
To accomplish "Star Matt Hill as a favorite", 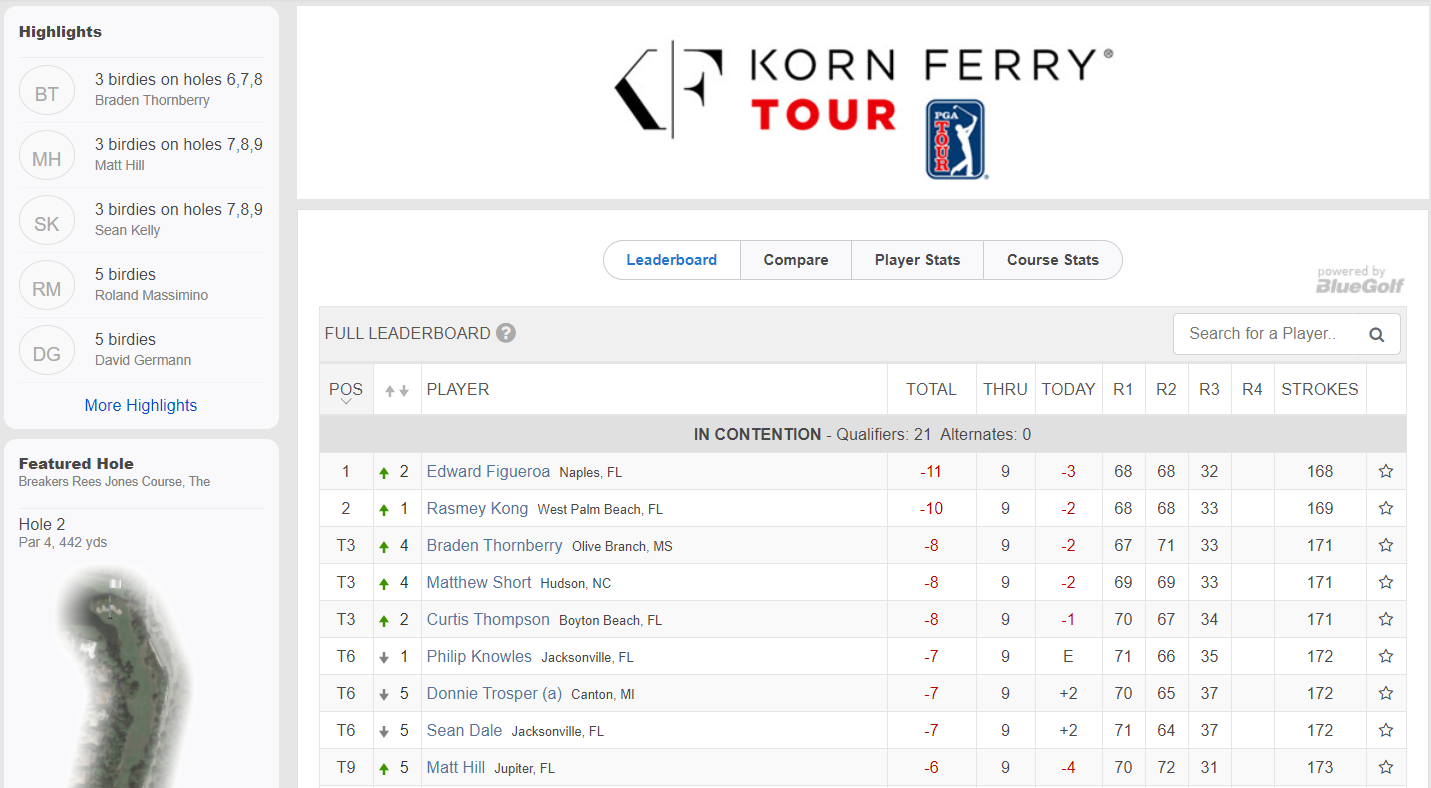I will 1386,767.
